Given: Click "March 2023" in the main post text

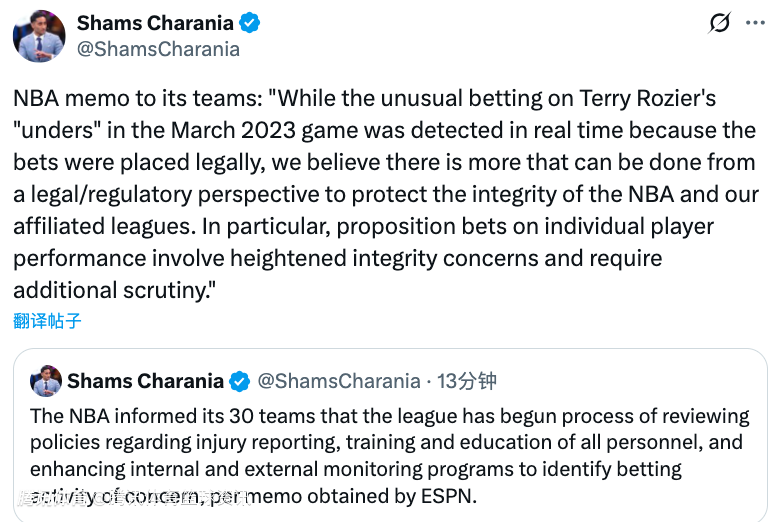Looking at the screenshot, I should point(223,131).
